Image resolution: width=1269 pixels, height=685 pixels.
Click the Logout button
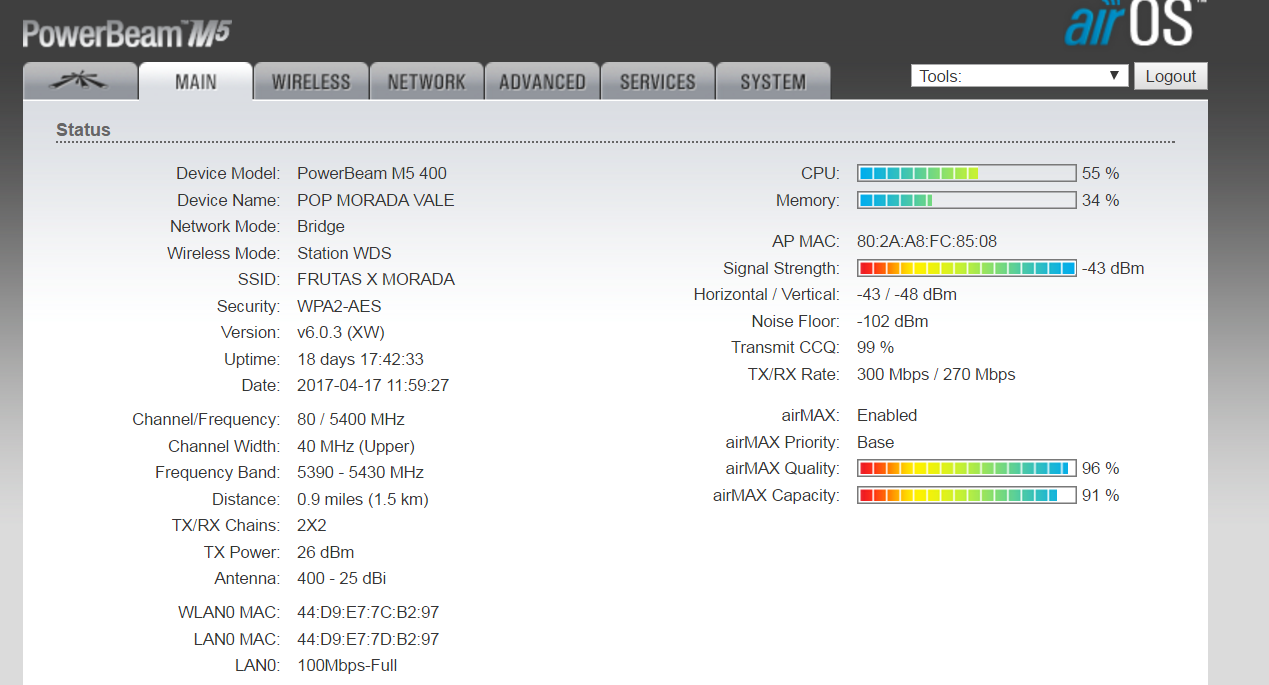1171,76
